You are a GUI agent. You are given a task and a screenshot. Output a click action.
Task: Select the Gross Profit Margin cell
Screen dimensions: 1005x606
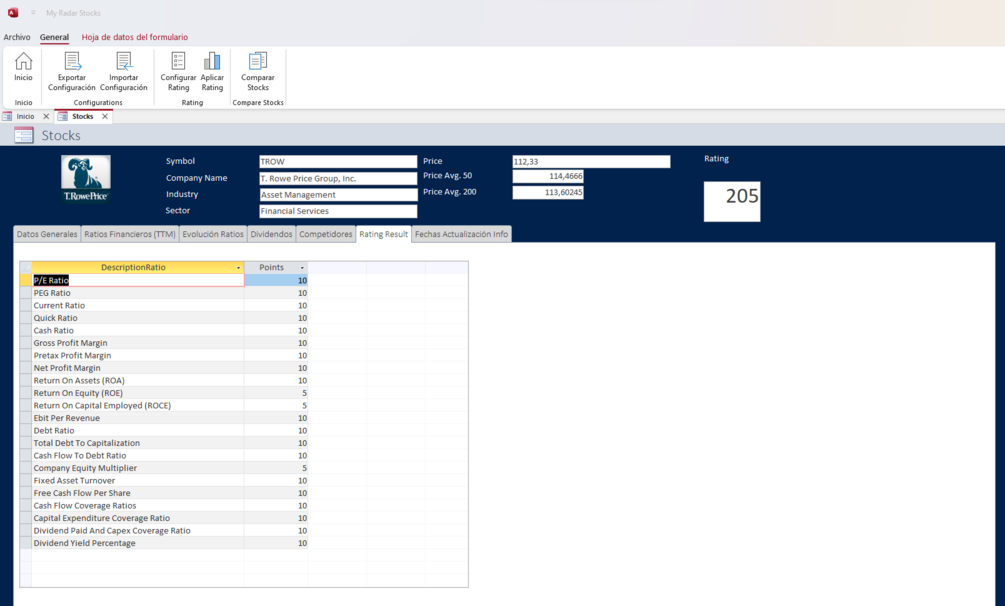[138, 343]
